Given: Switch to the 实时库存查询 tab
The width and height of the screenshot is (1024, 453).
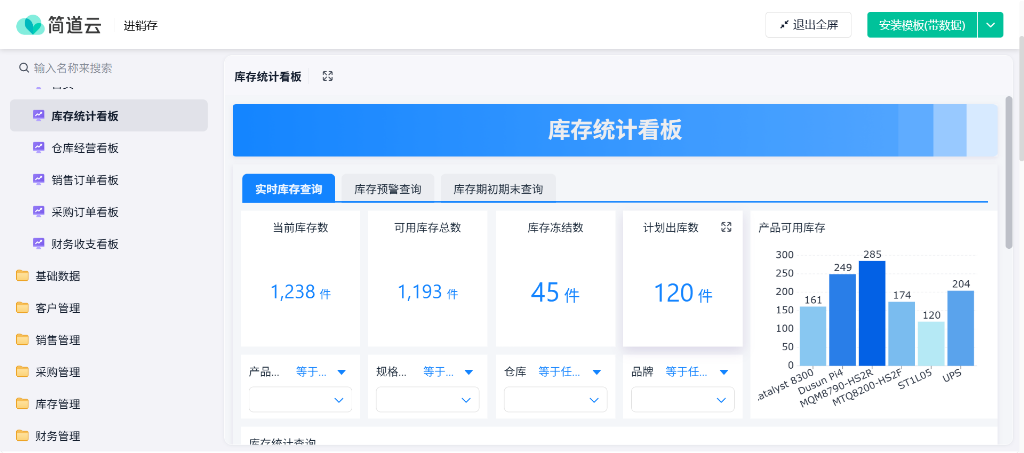Looking at the screenshot, I should click(x=289, y=189).
